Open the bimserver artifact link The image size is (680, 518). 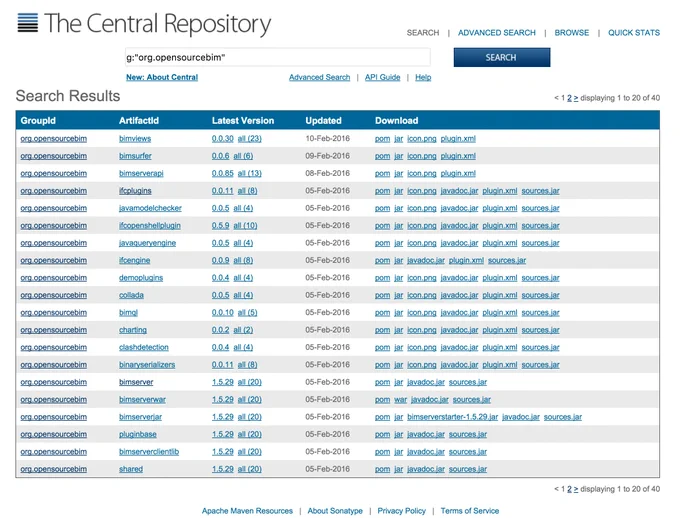[136, 382]
